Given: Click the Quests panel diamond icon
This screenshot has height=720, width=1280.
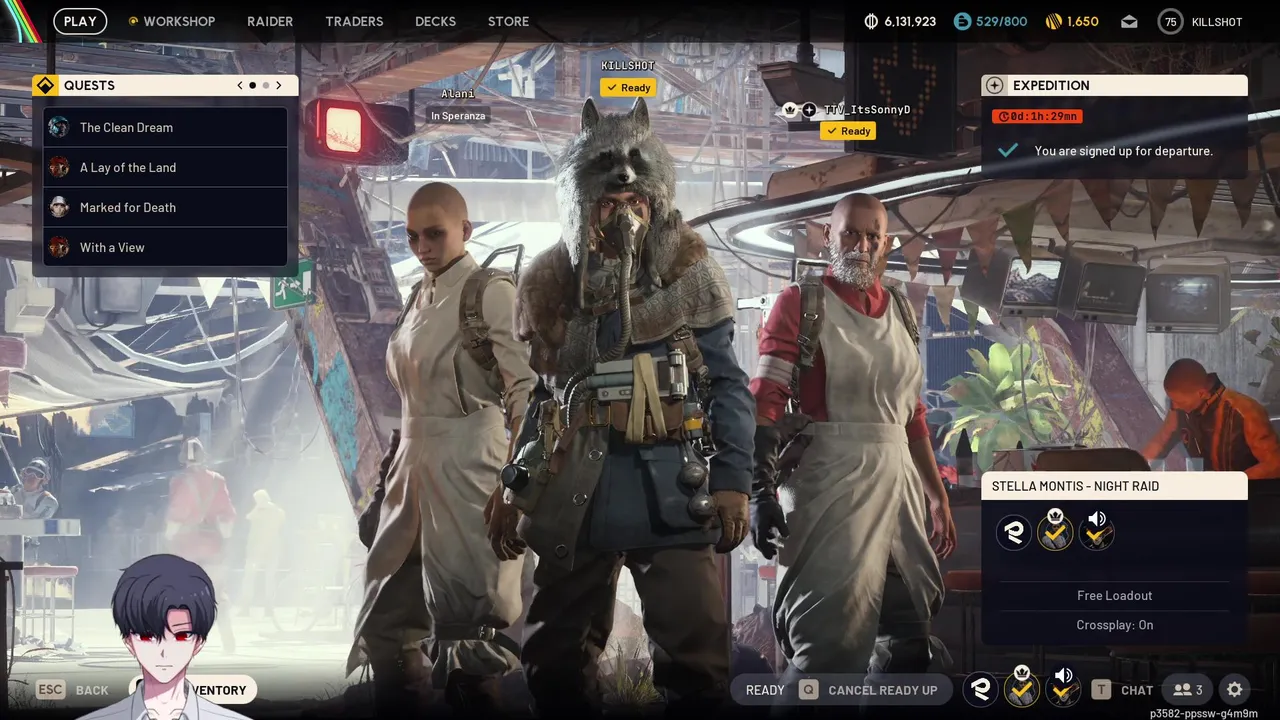Looking at the screenshot, I should pos(44,86).
